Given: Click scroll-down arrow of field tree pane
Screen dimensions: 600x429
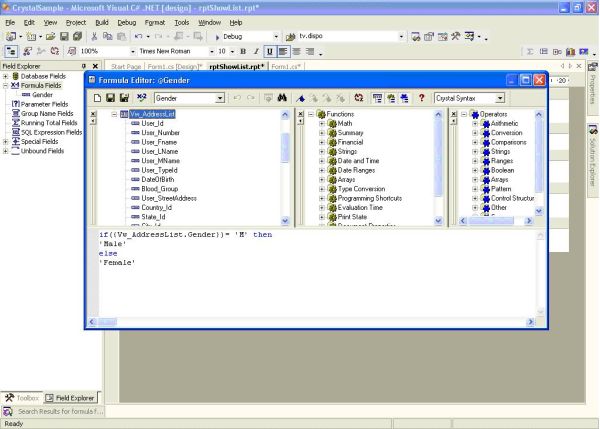Looking at the screenshot, I should click(x=285, y=221).
